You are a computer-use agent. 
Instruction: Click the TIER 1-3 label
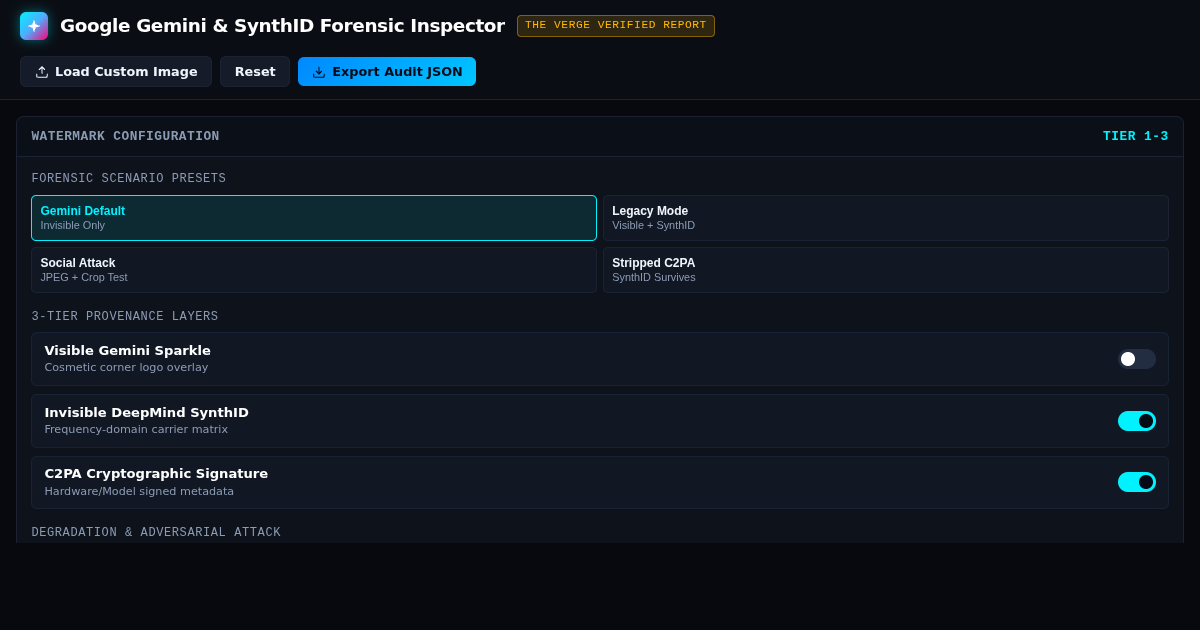coord(1135,137)
